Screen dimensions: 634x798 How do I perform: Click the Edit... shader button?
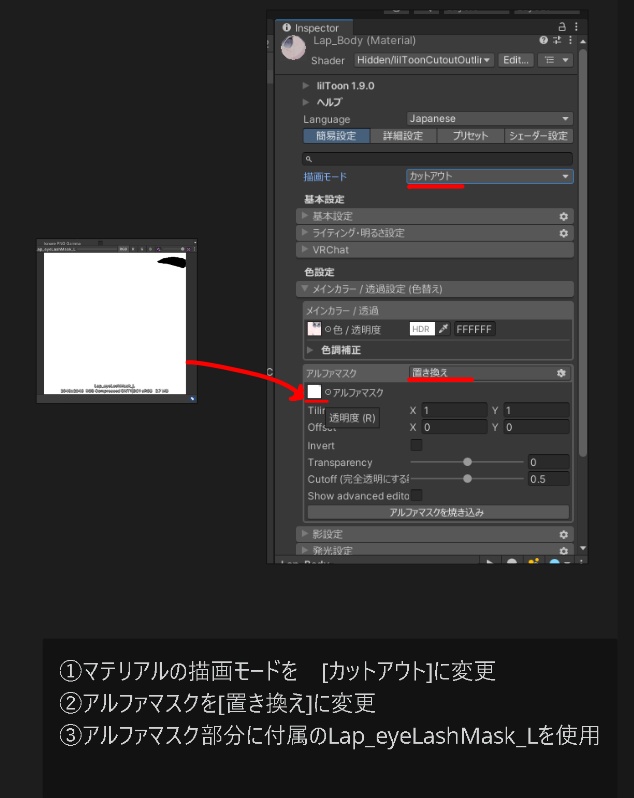(x=515, y=60)
